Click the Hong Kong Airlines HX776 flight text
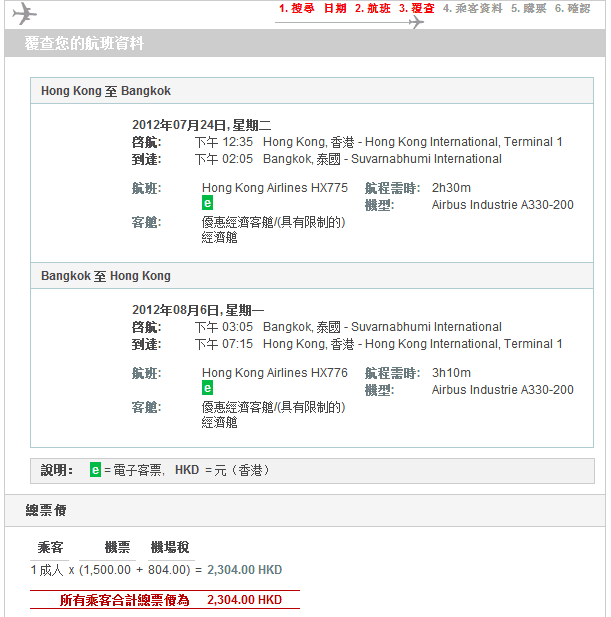The image size is (611, 617). [x=275, y=373]
